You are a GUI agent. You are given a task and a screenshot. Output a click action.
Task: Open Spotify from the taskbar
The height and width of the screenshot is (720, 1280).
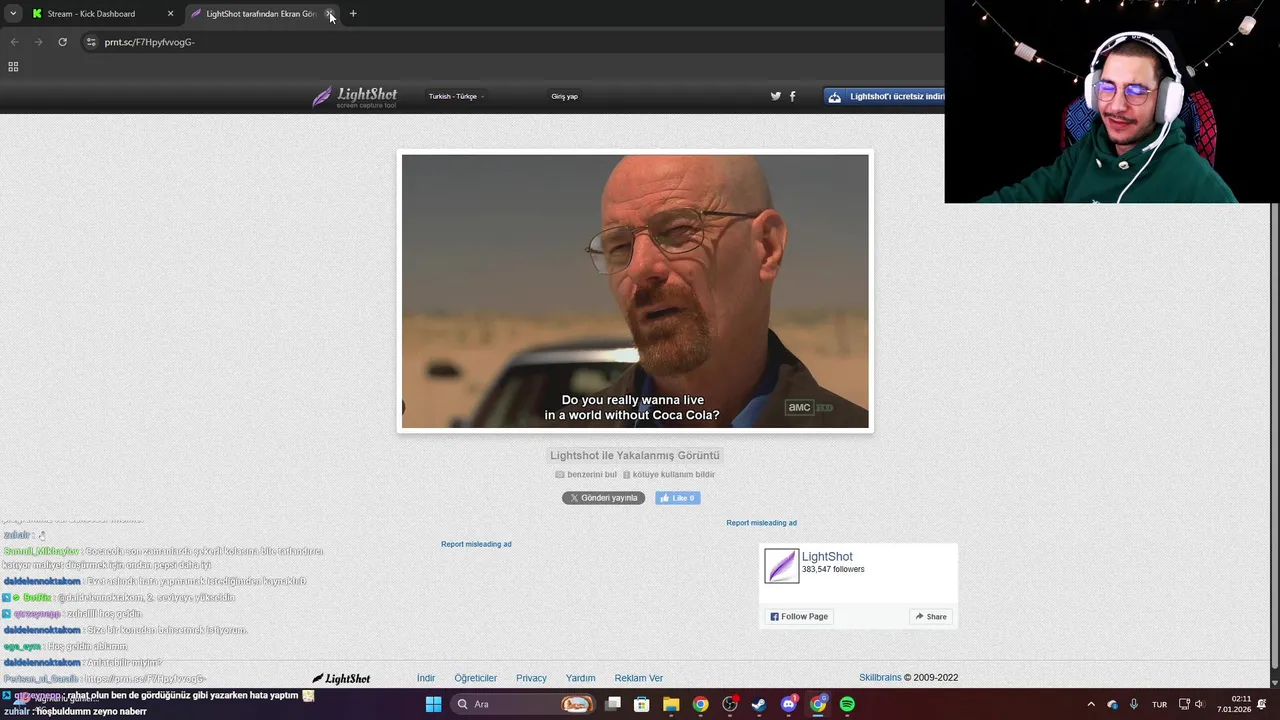pyautogui.click(x=847, y=704)
